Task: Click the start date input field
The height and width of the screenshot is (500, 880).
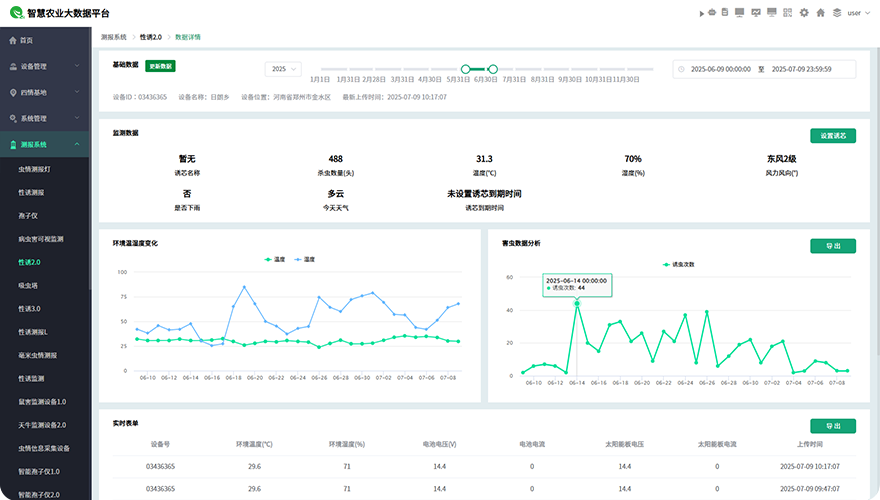Action: pyautogui.click(x=720, y=69)
